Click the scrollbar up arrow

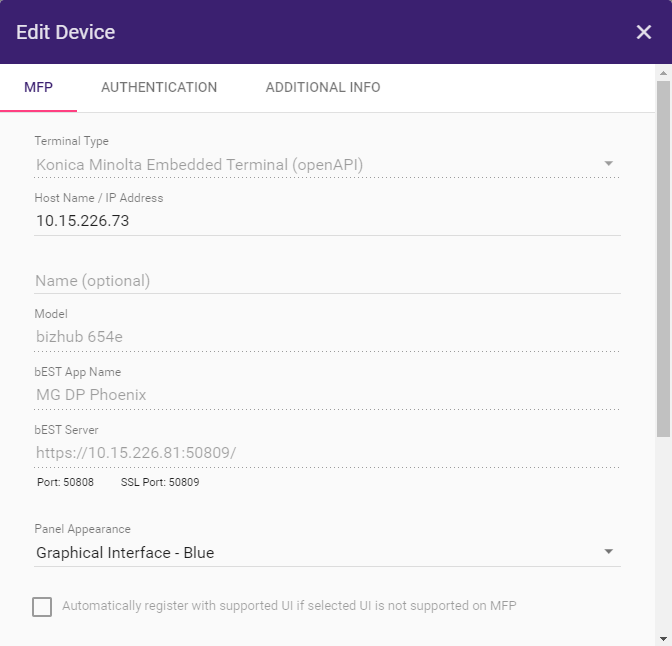[x=663, y=73]
